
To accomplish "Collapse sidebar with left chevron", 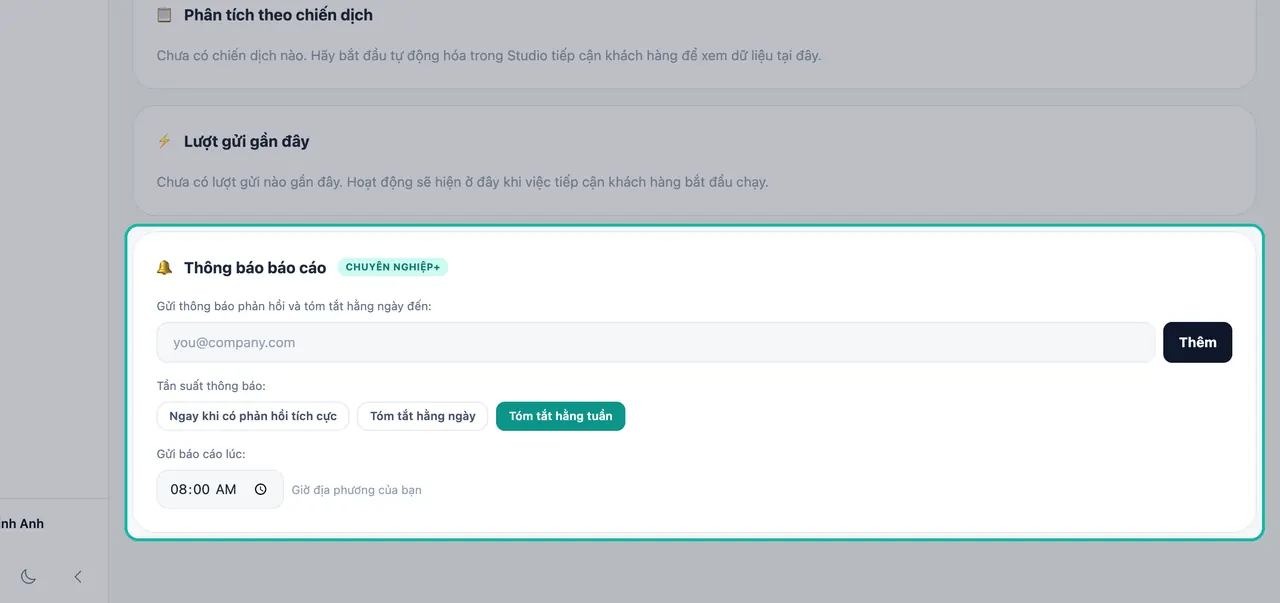I will pos(78,576).
